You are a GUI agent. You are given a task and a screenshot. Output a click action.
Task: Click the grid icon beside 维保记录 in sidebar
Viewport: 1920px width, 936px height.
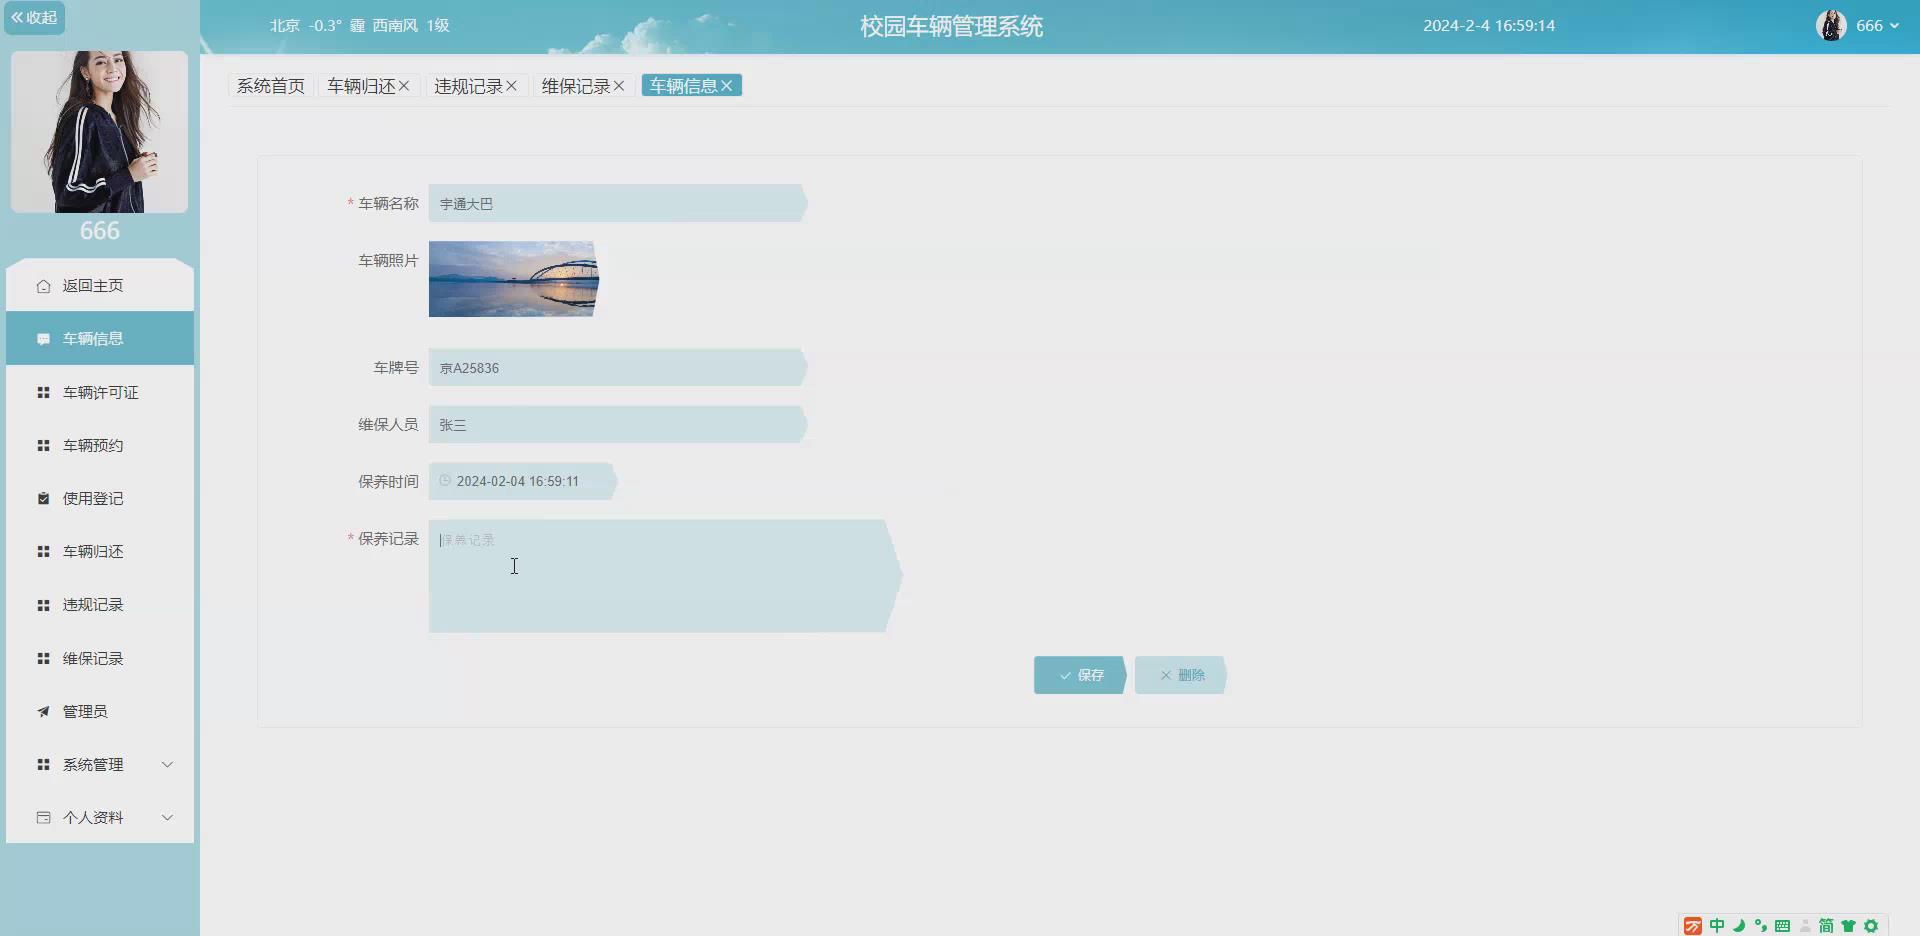click(x=43, y=659)
